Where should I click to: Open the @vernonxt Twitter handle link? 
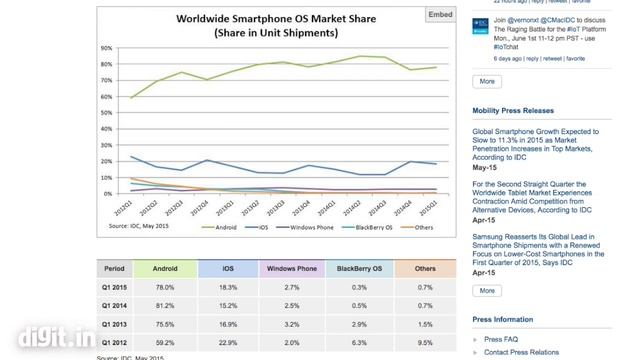[x=522, y=20]
